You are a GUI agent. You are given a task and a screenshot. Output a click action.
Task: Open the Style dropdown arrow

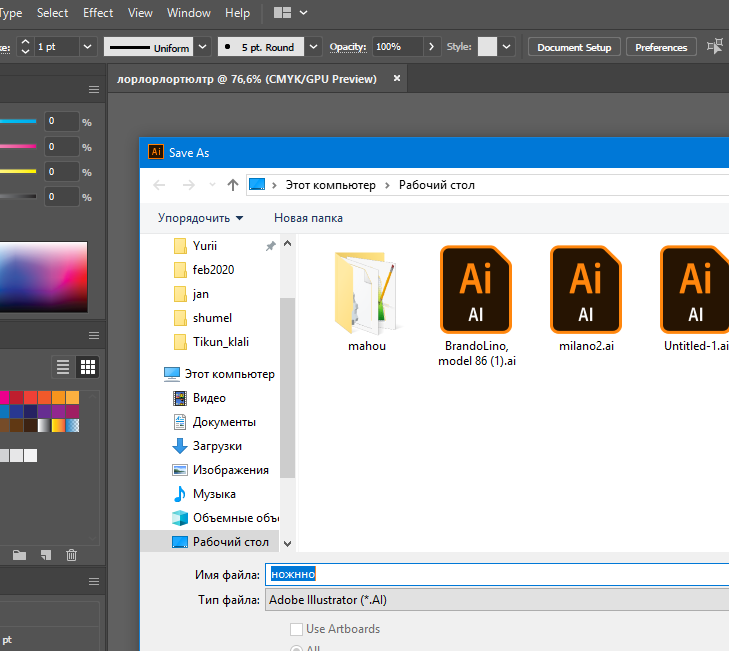coord(506,46)
